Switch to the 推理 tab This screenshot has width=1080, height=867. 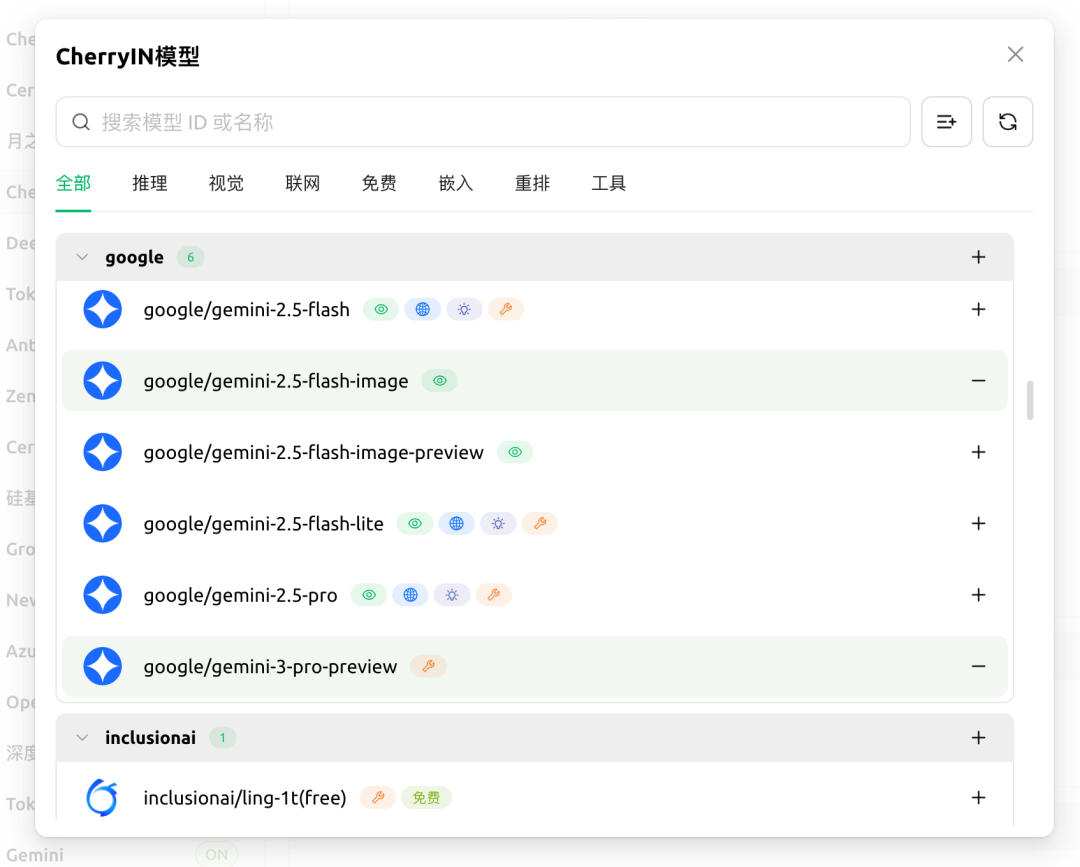[x=149, y=184]
